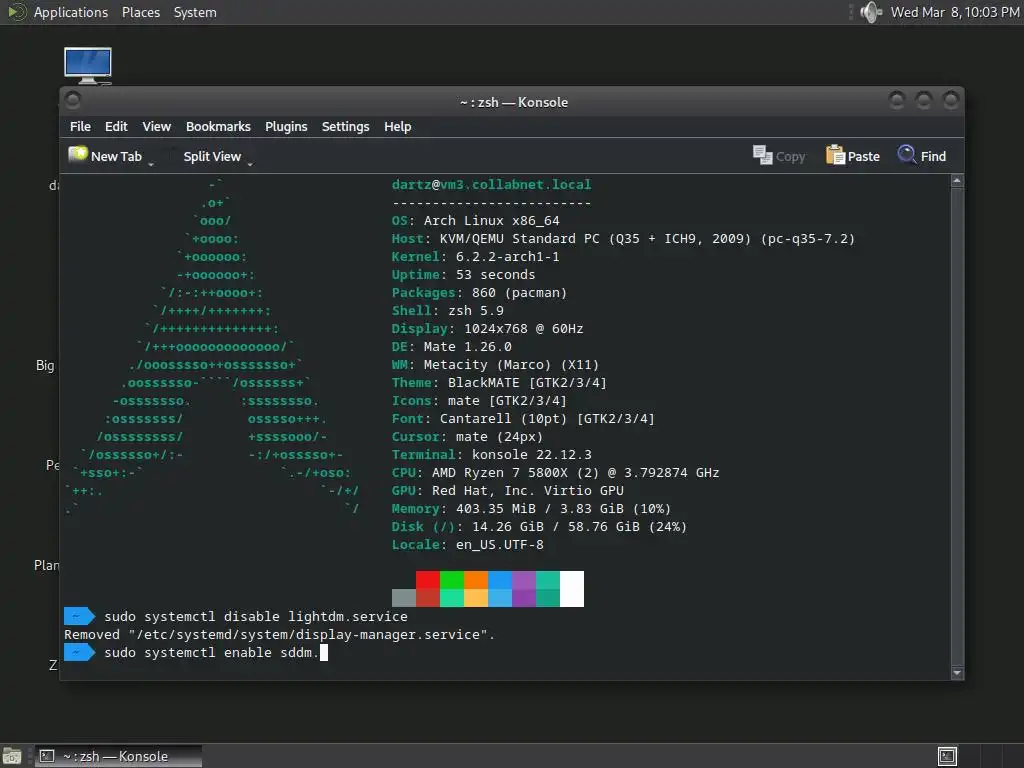The width and height of the screenshot is (1024, 768).
Task: Click the 'Host: KVM/QEMU Standard PC' line
Action: [623, 239]
